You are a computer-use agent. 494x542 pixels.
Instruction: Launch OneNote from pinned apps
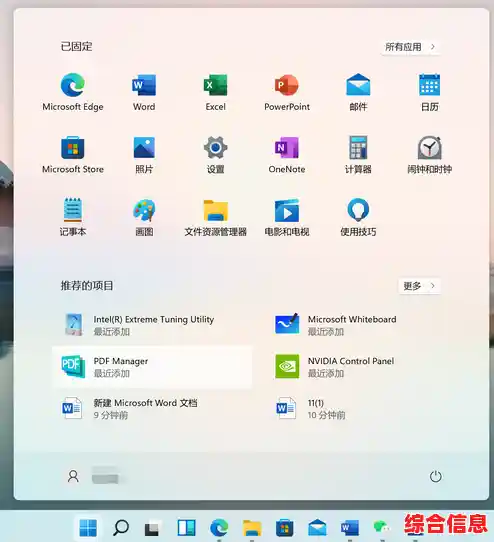(x=287, y=155)
